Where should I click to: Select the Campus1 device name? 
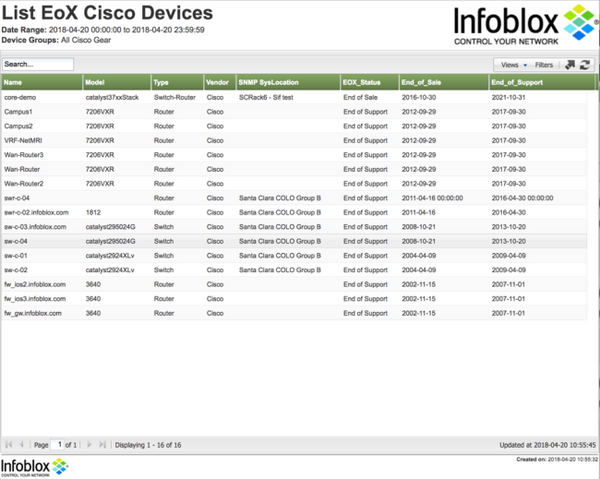pos(18,112)
